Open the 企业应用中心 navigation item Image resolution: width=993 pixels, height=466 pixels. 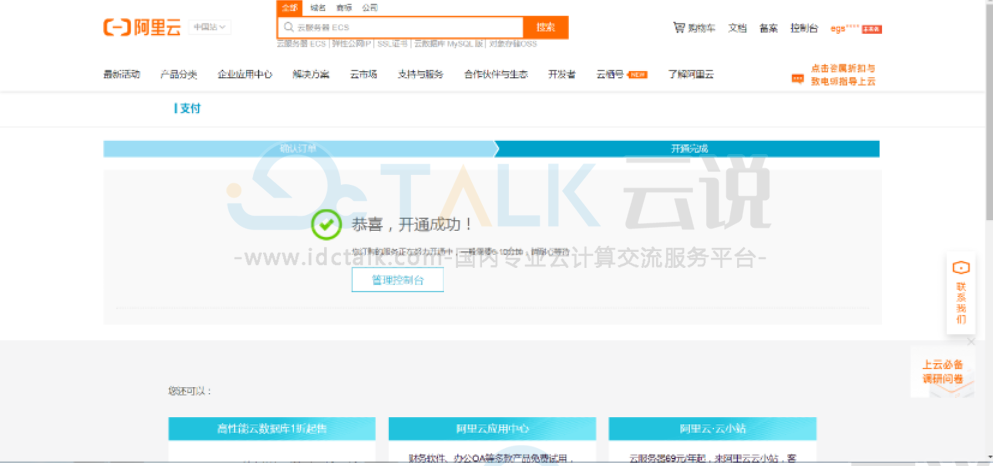tap(245, 74)
